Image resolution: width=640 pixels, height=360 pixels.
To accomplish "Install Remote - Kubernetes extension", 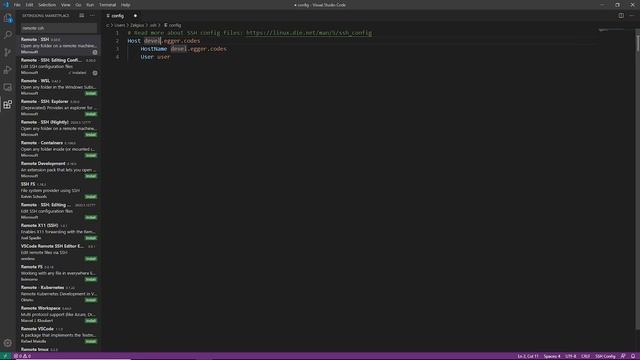I will click(91, 300).
